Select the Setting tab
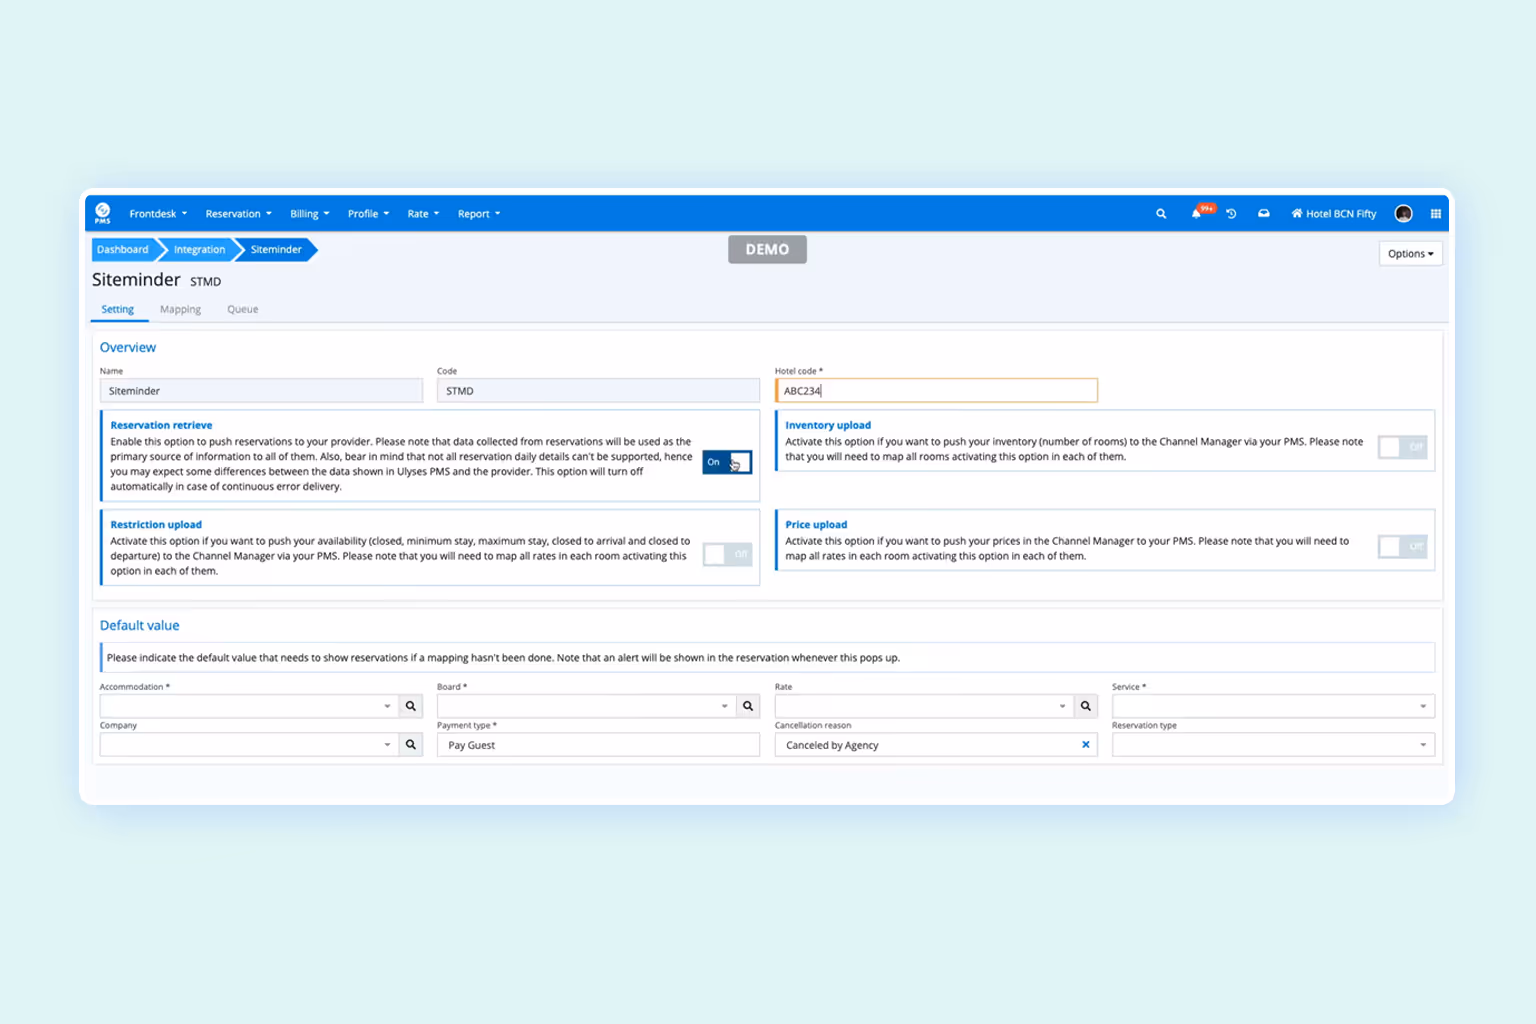The width and height of the screenshot is (1536, 1024). coord(117,310)
